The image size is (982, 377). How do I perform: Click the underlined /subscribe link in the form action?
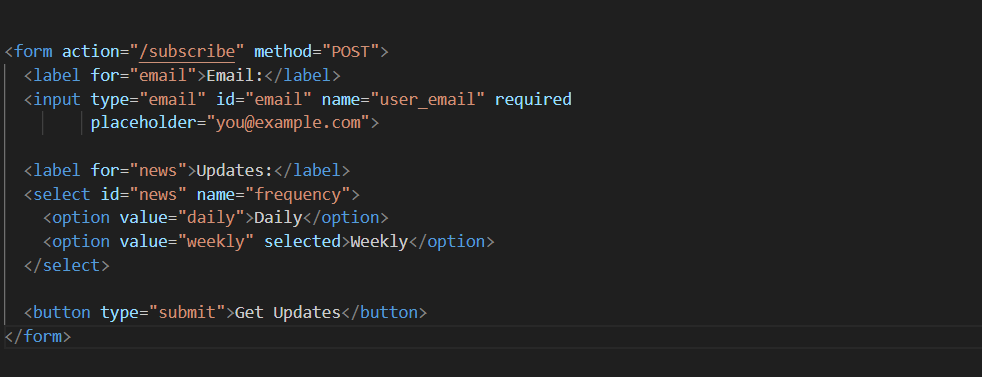tap(187, 51)
